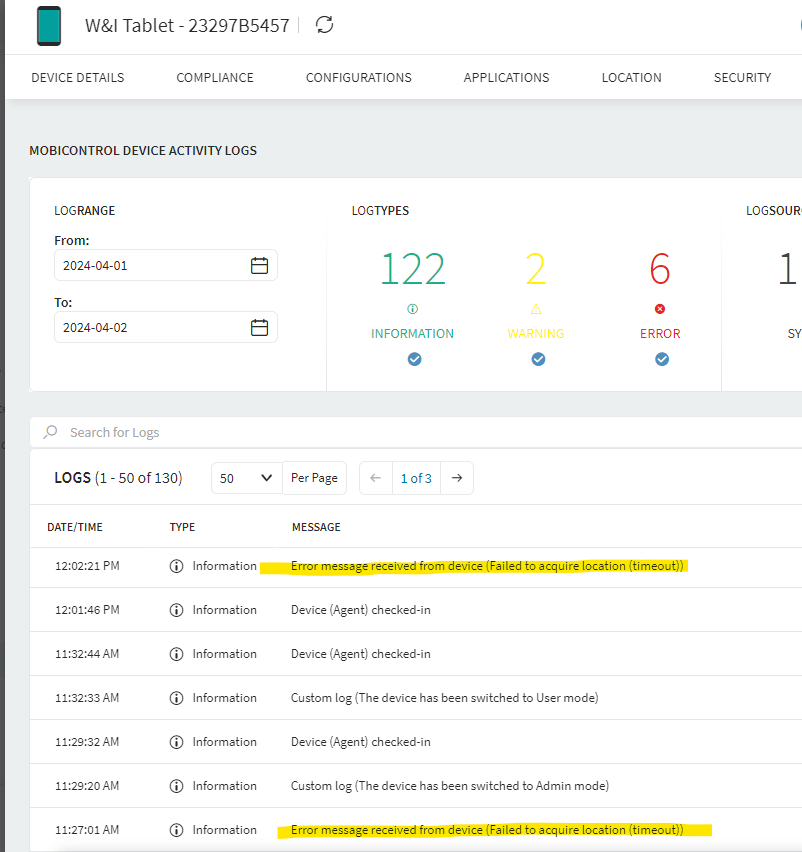Open the Applications tab
Viewport: 802px width, 852px height.
[506, 77]
